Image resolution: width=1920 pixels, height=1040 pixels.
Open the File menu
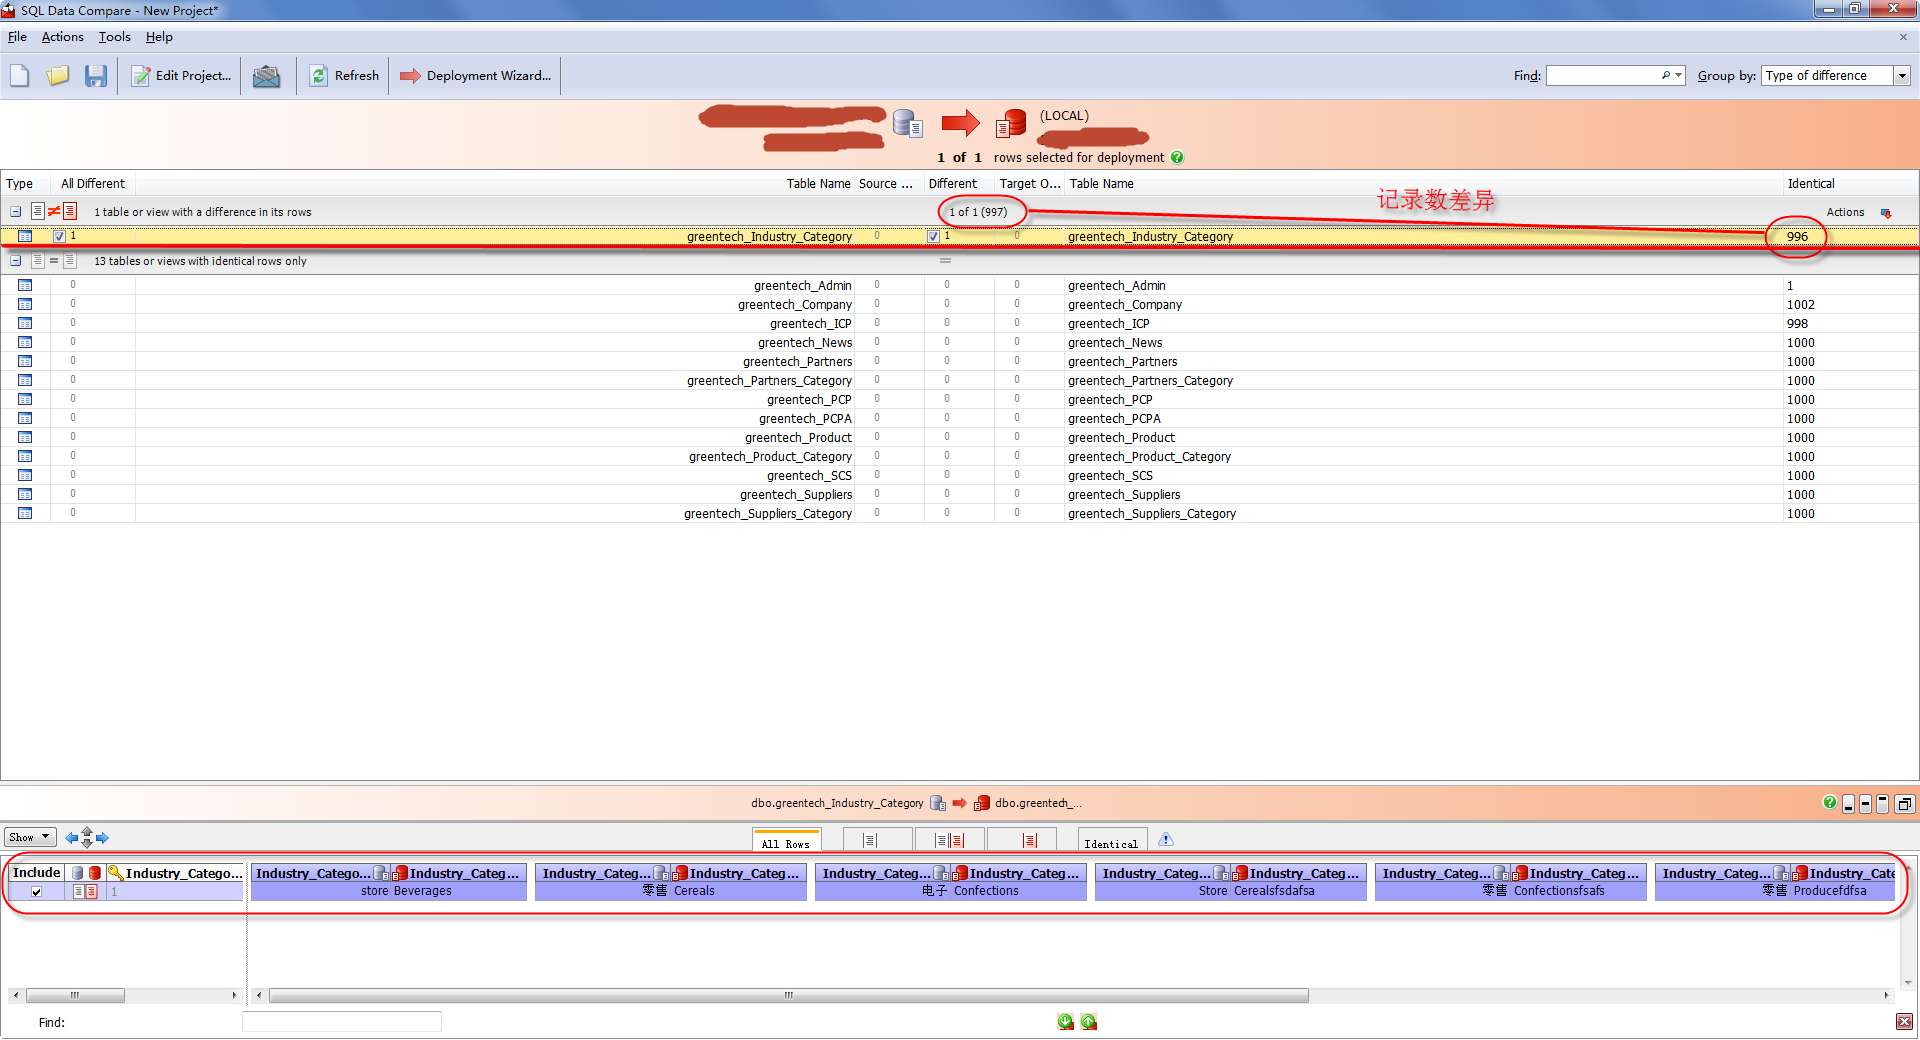[17, 37]
